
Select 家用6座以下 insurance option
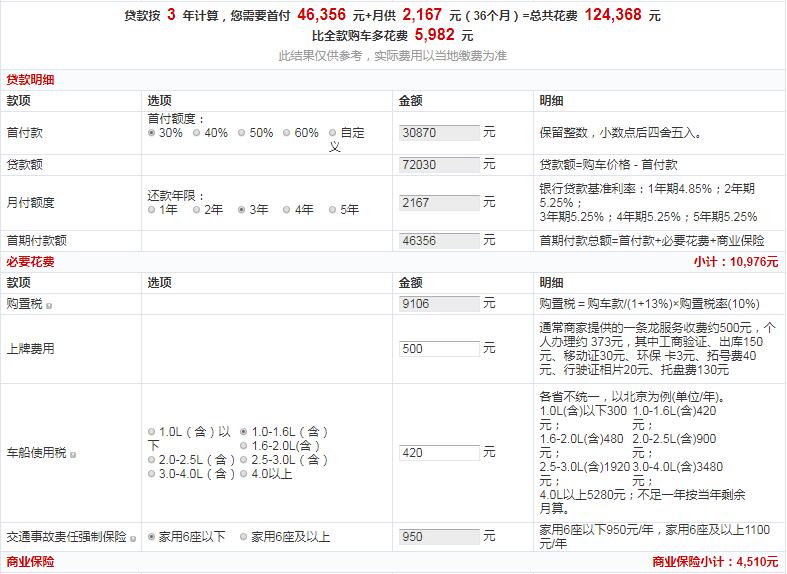(152, 537)
